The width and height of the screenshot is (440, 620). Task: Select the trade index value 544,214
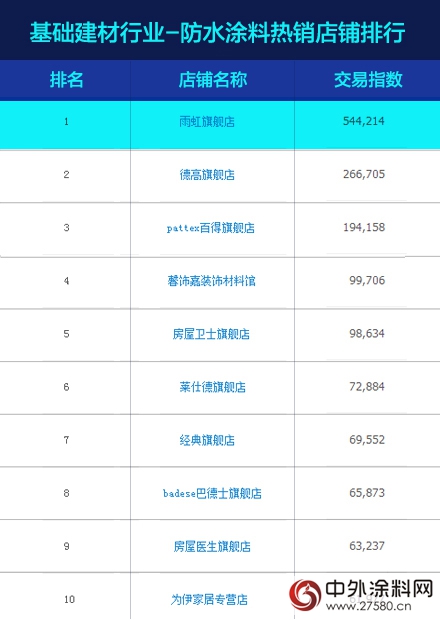coord(364,121)
